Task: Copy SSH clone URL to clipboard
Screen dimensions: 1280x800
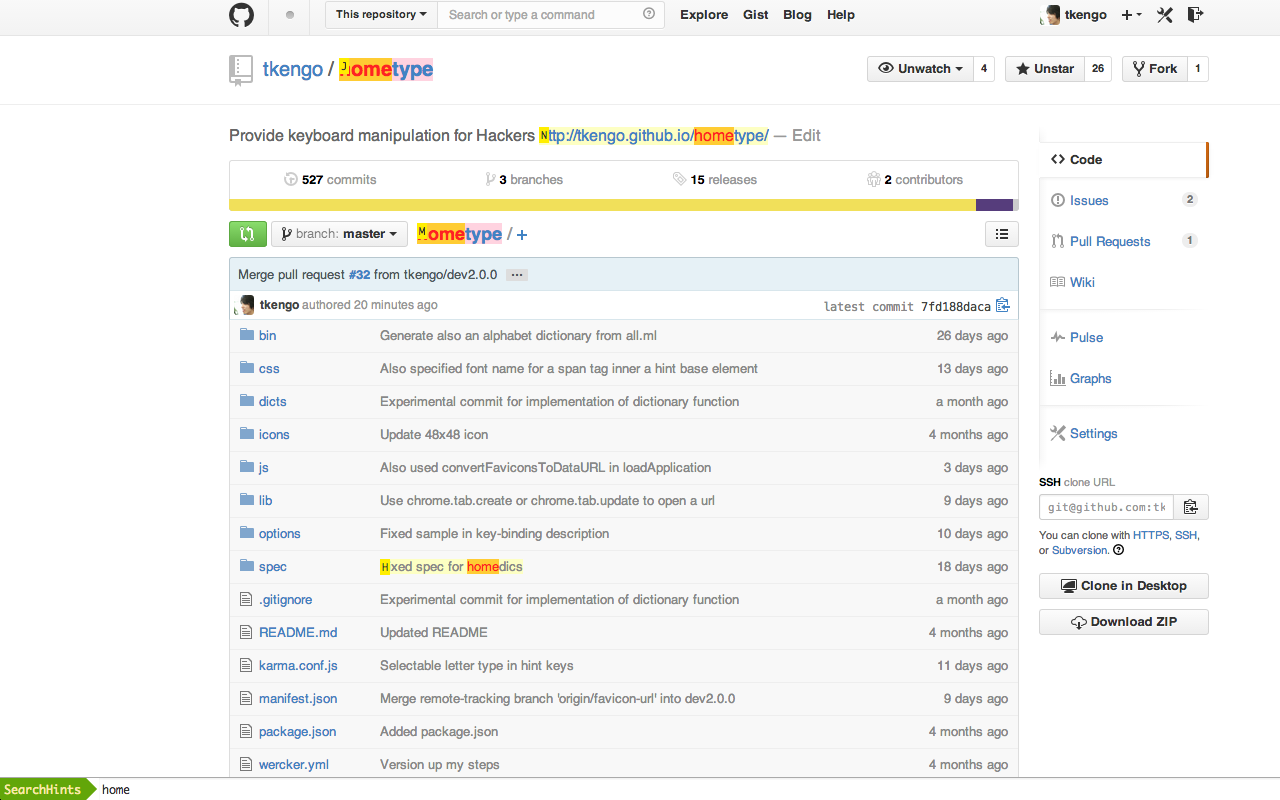Action: tap(1191, 507)
